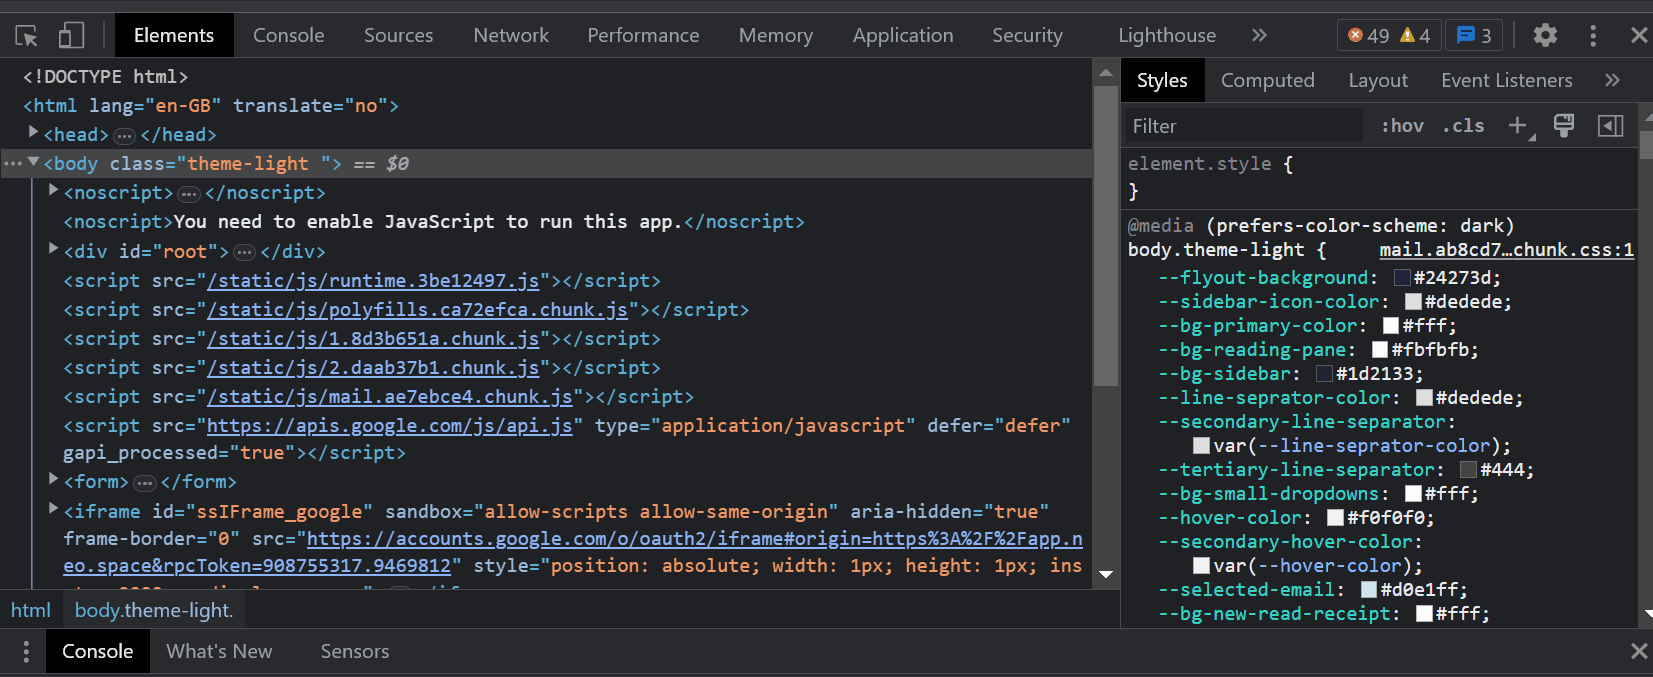Click elements panel scrollbar up arrow
Screen dimensions: 1653x677
[x=1106, y=72]
